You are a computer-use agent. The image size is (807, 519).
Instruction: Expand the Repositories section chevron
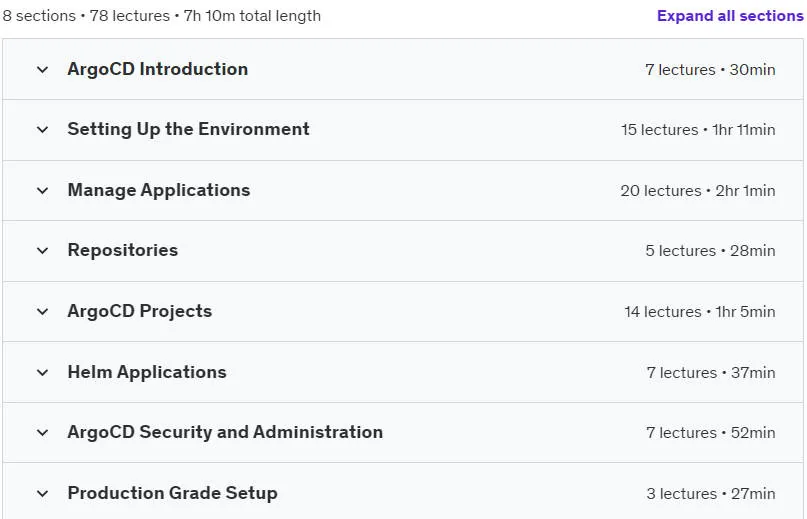[x=43, y=251]
